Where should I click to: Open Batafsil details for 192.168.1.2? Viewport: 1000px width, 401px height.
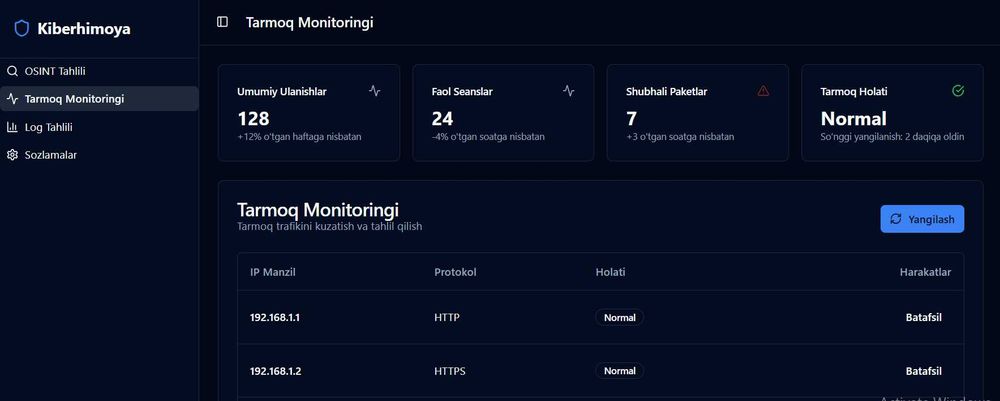(924, 371)
